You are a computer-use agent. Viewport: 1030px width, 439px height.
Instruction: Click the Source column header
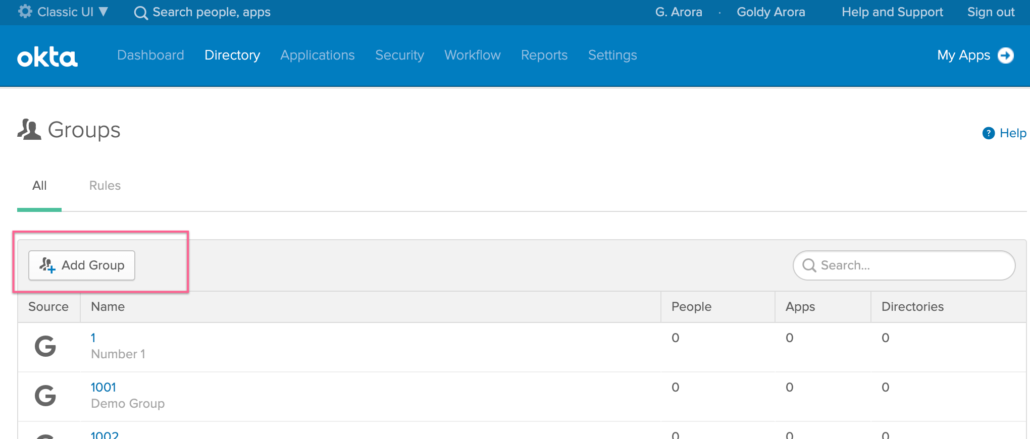(49, 307)
